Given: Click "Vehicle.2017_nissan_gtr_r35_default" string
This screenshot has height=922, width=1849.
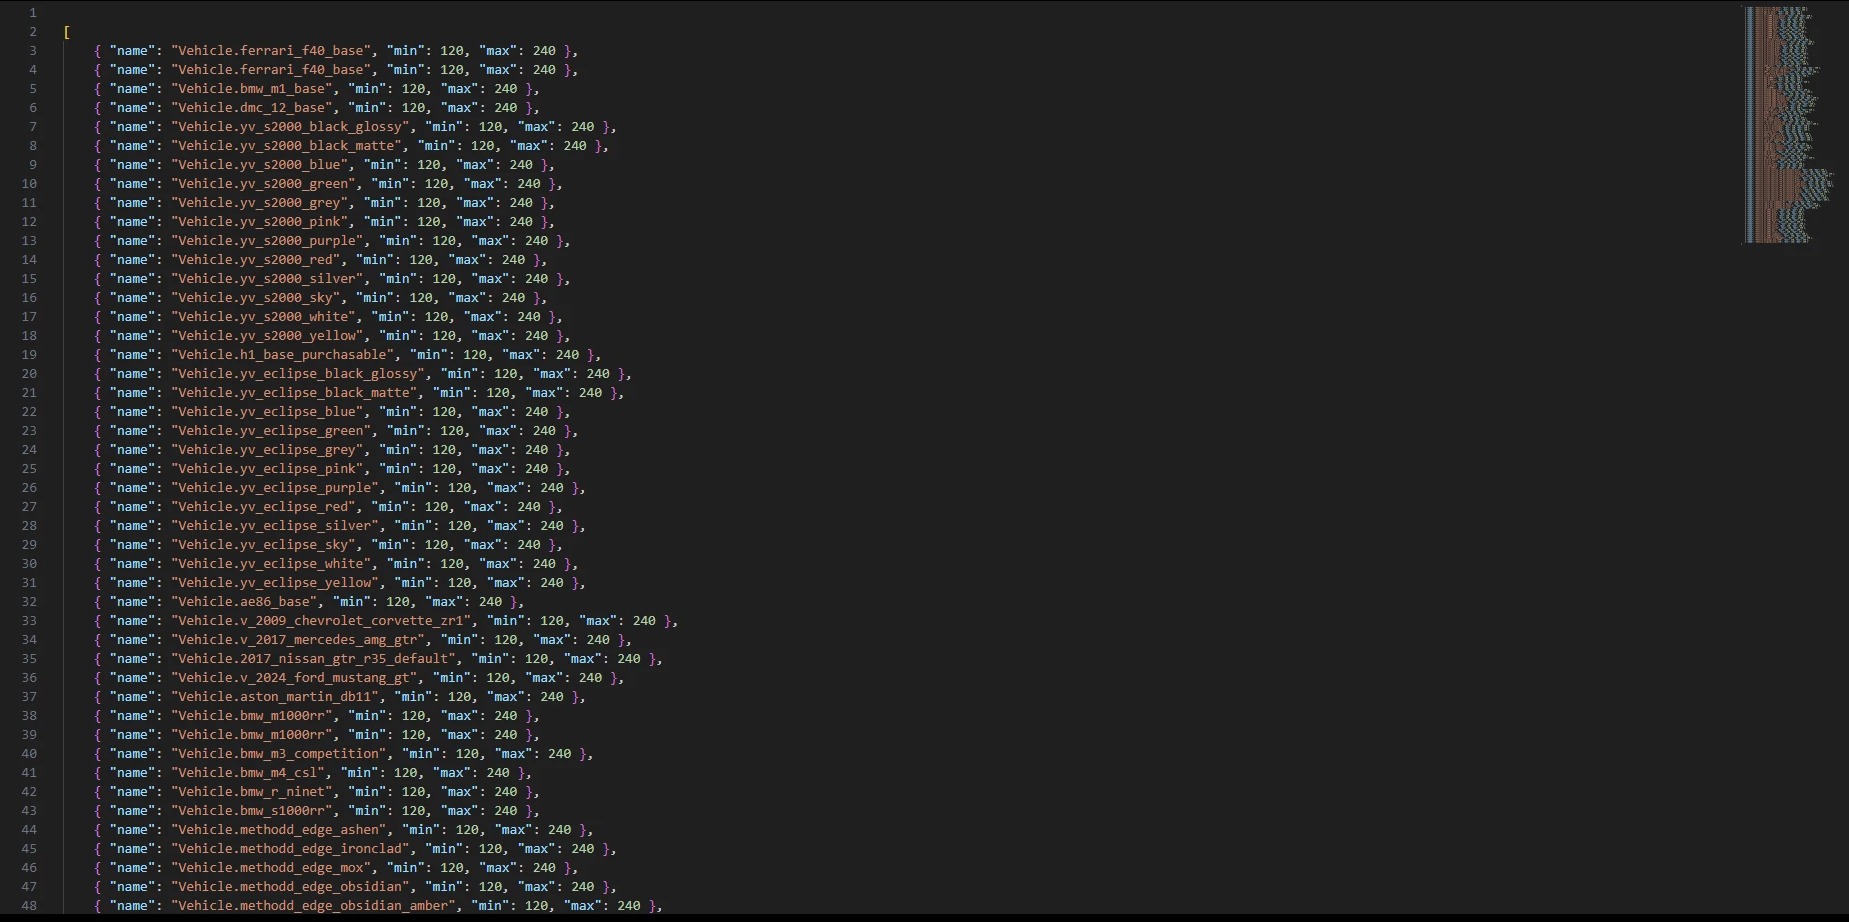Looking at the screenshot, I should point(314,659).
